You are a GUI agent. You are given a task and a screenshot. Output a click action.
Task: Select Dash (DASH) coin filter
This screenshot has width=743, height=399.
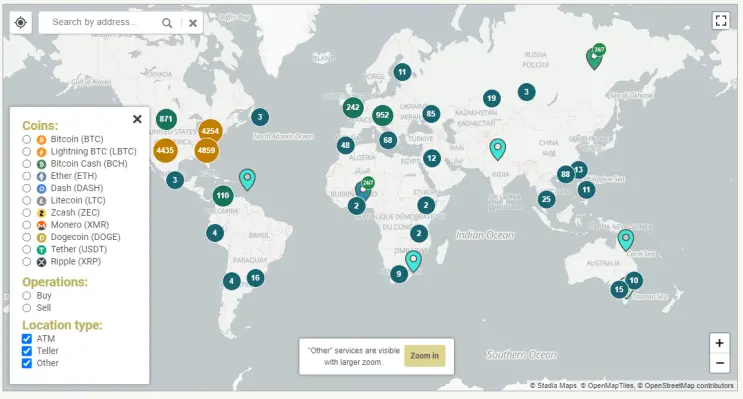[x=27, y=188]
